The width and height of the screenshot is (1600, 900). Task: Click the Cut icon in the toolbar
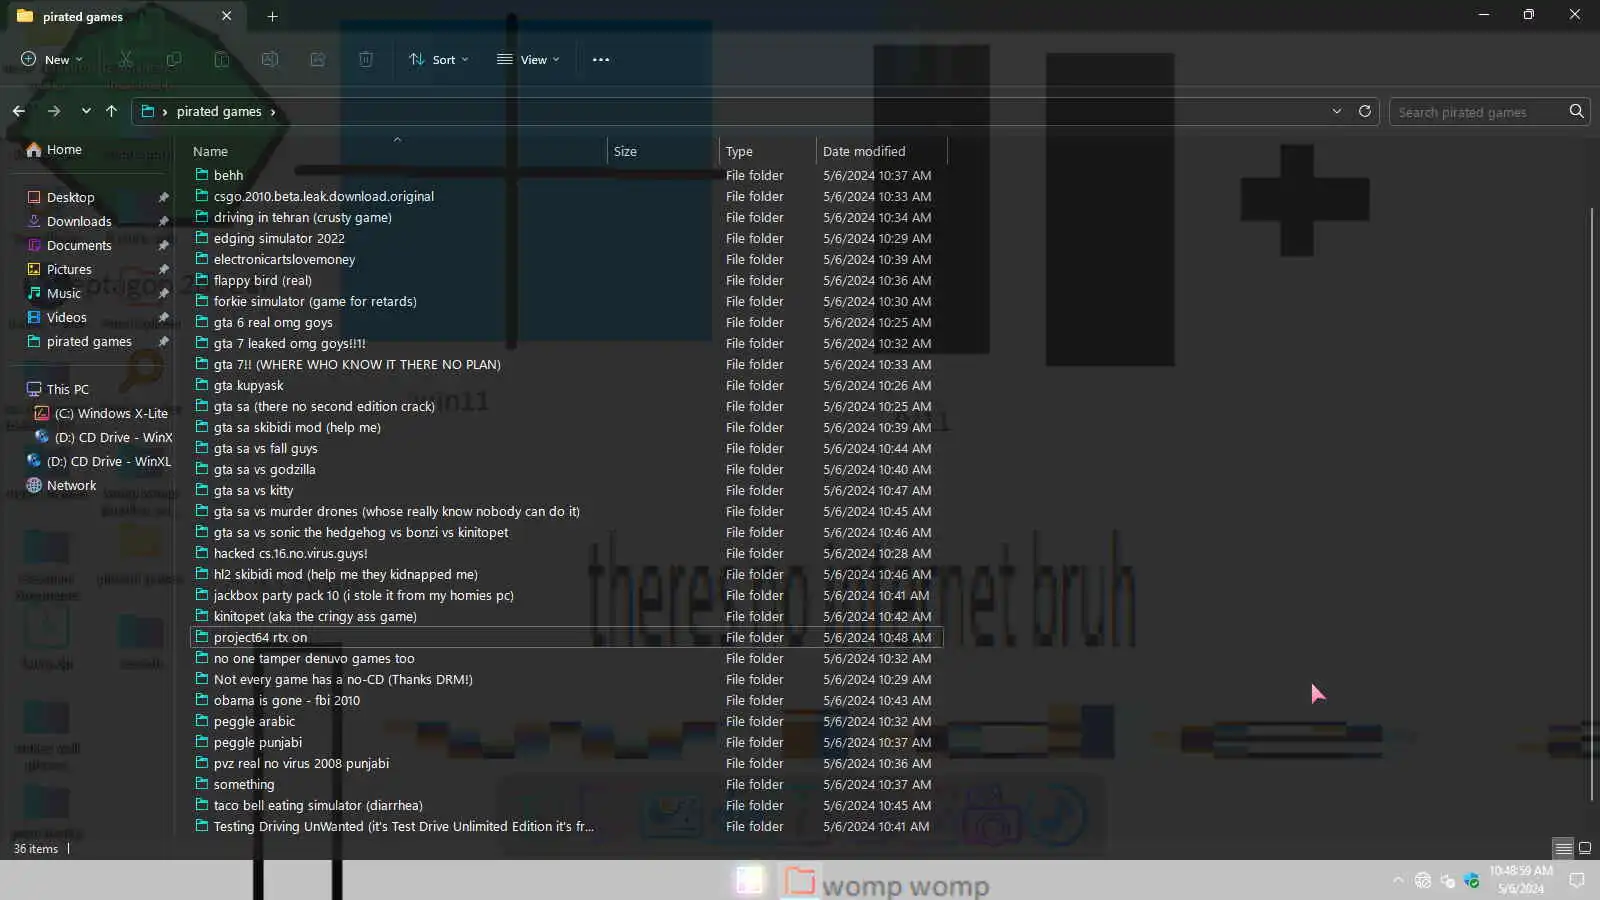pyautogui.click(x=126, y=60)
